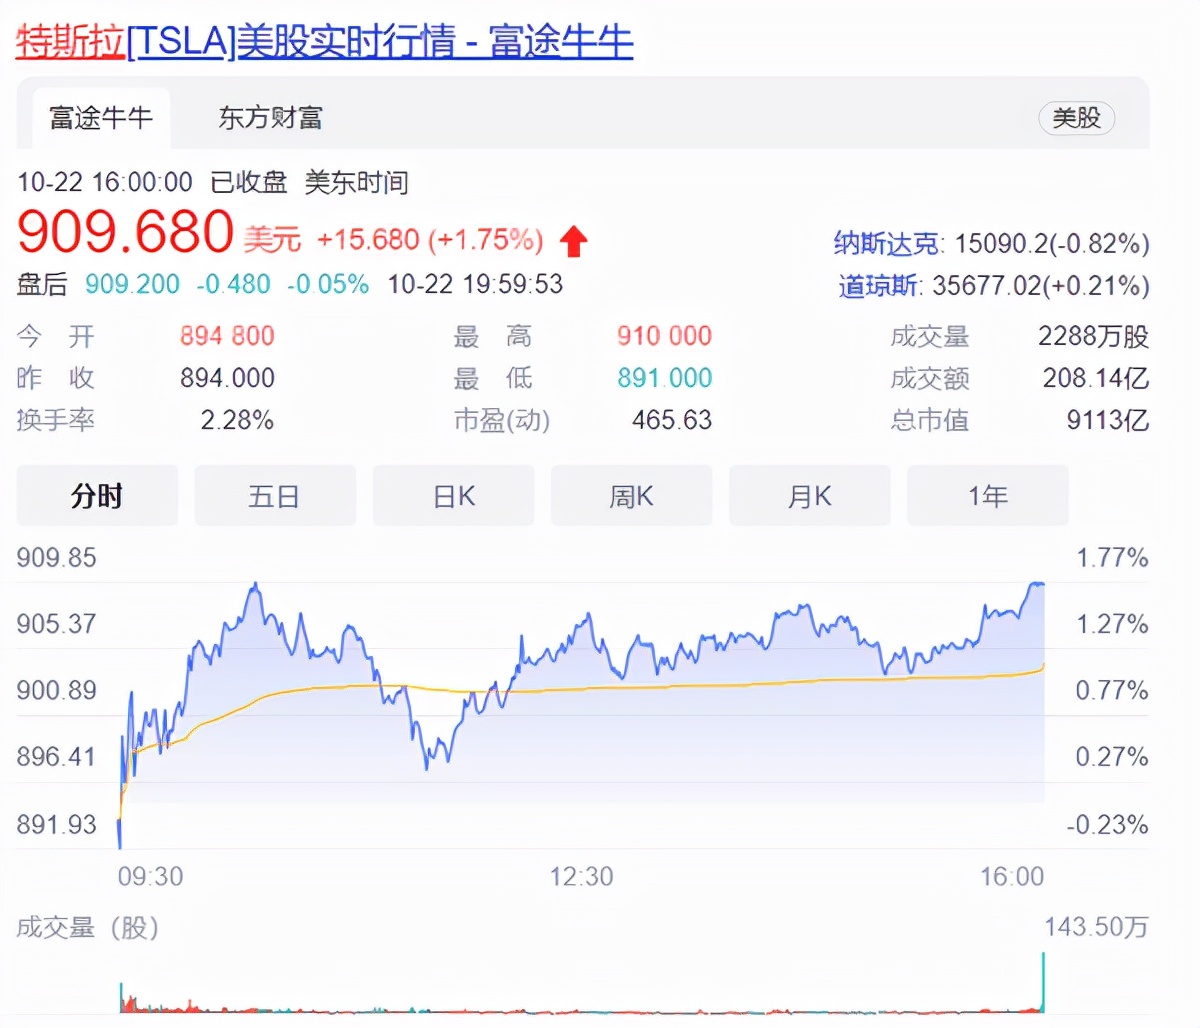Click the 美元 currency label
The image size is (1200, 1028).
272,239
